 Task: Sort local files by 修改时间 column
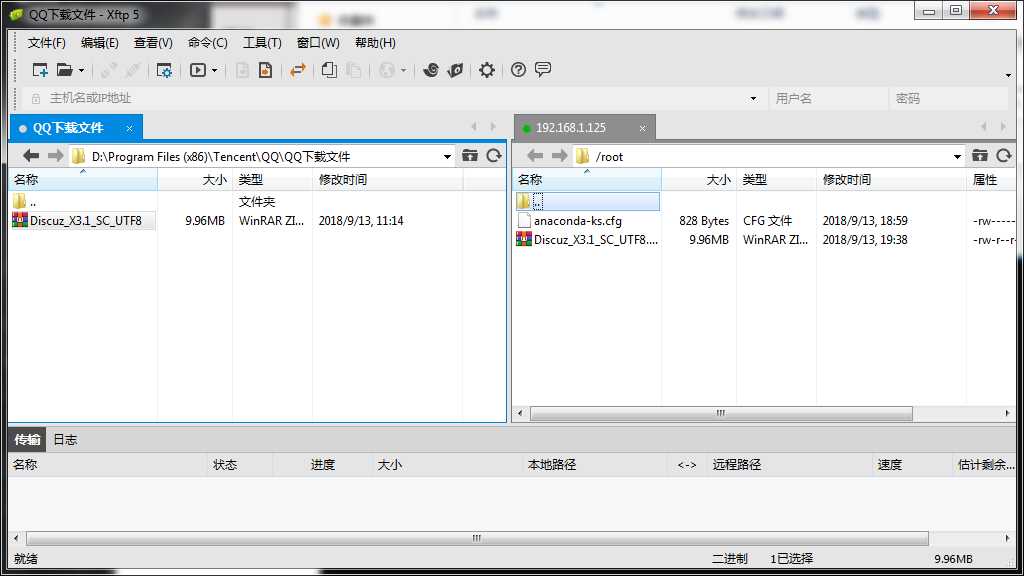[388, 180]
